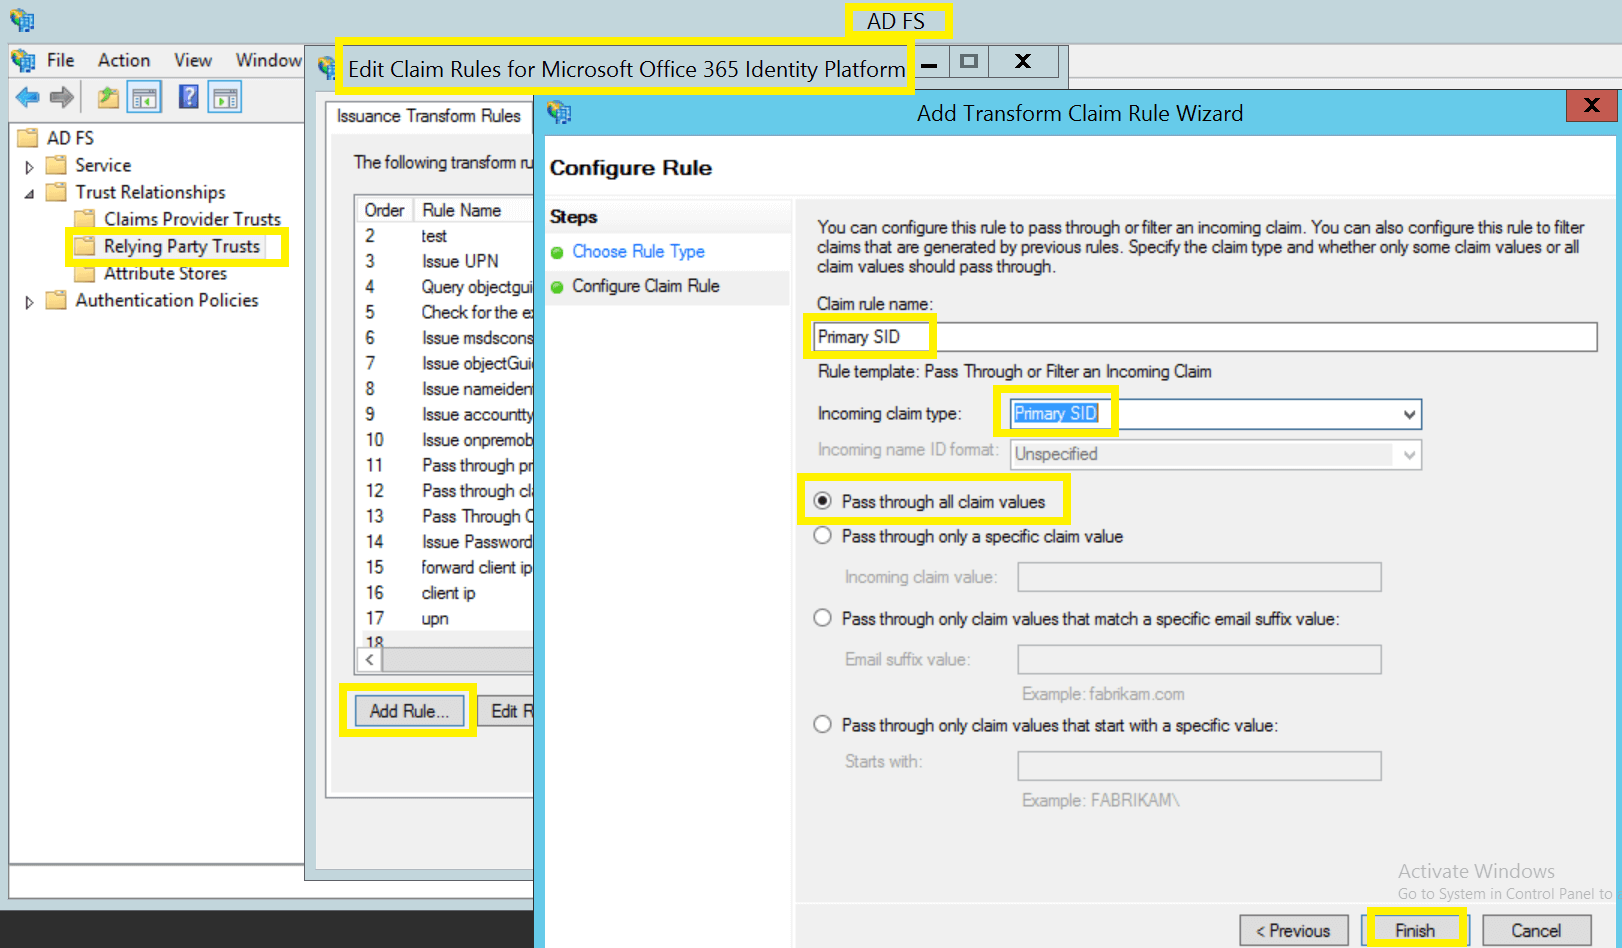This screenshot has width=1622, height=948.
Task: Select Relying Party Trusts in the tree
Action: point(181,246)
